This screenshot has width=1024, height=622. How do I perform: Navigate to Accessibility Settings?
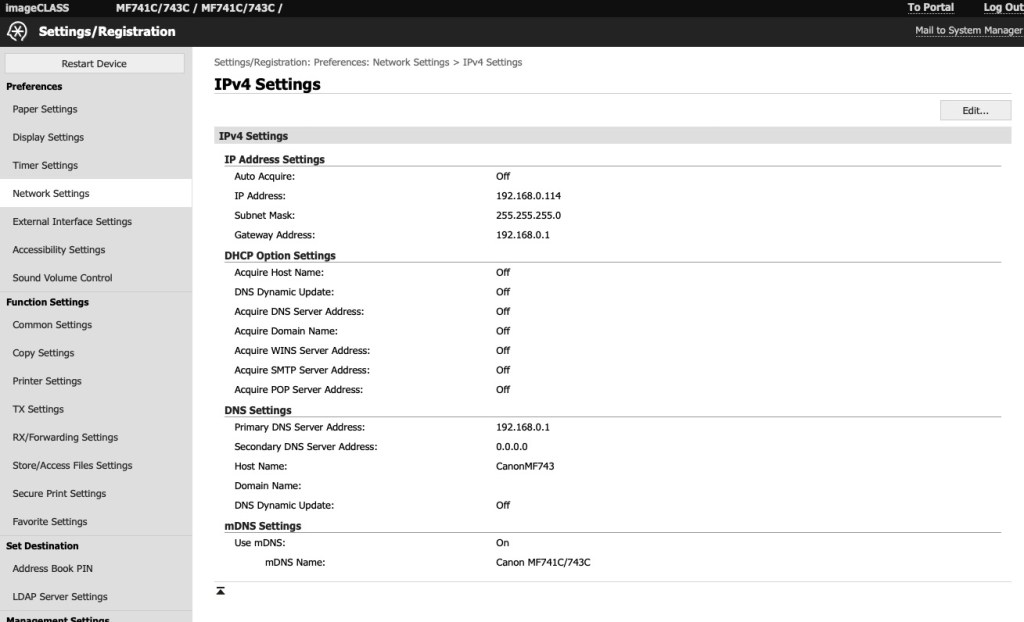point(59,249)
